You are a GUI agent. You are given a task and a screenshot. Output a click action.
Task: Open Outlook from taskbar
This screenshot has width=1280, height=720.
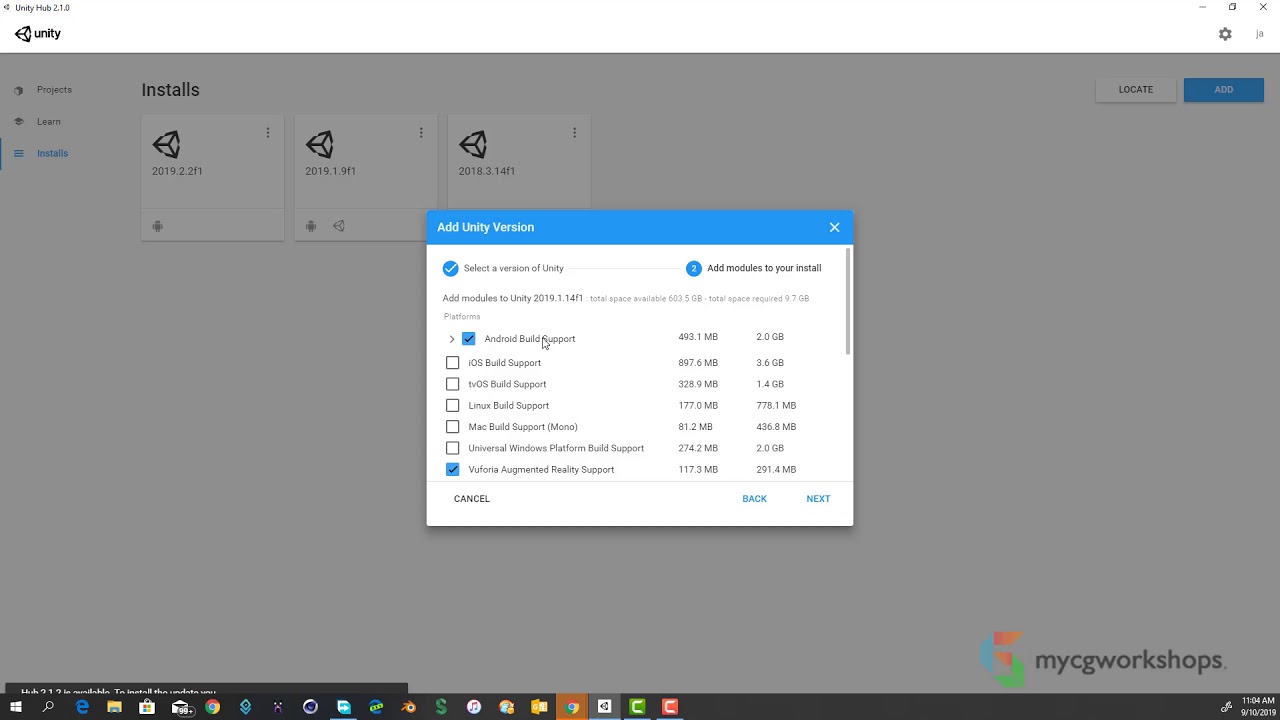click(x=539, y=707)
